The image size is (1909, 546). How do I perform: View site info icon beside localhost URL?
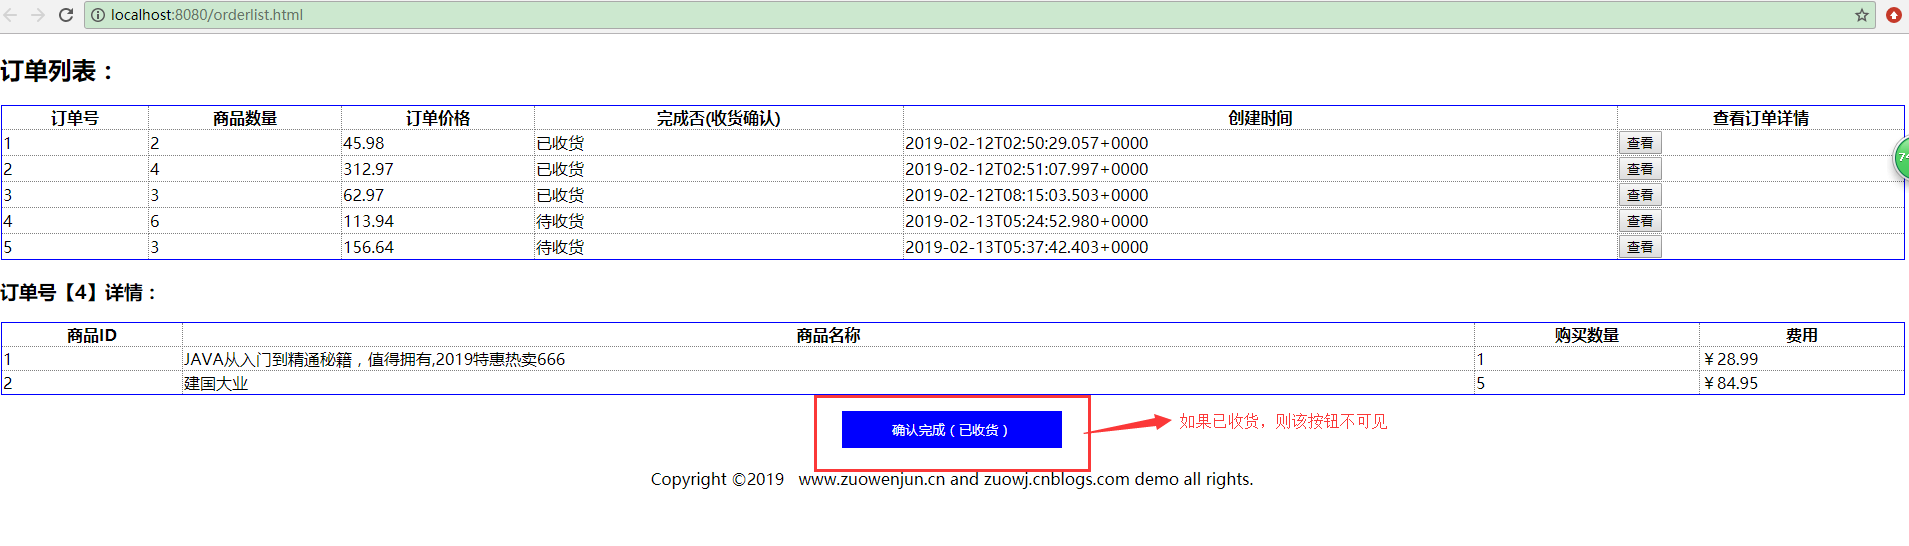click(98, 15)
